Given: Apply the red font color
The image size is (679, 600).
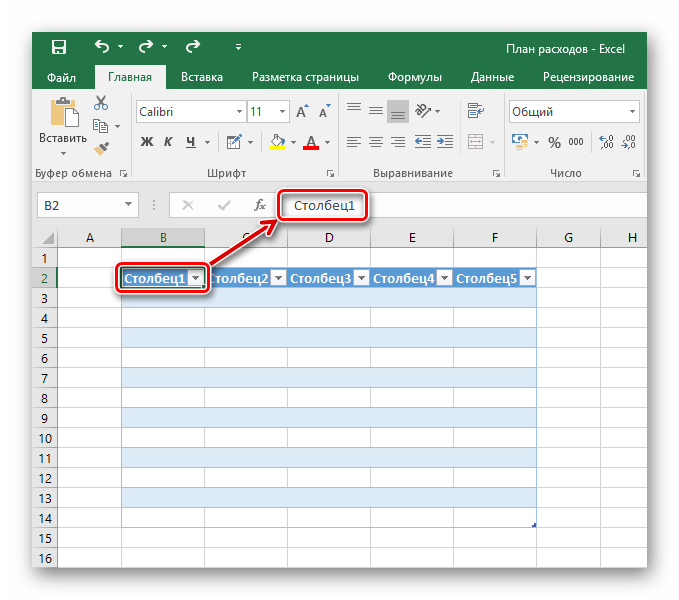Looking at the screenshot, I should [311, 142].
